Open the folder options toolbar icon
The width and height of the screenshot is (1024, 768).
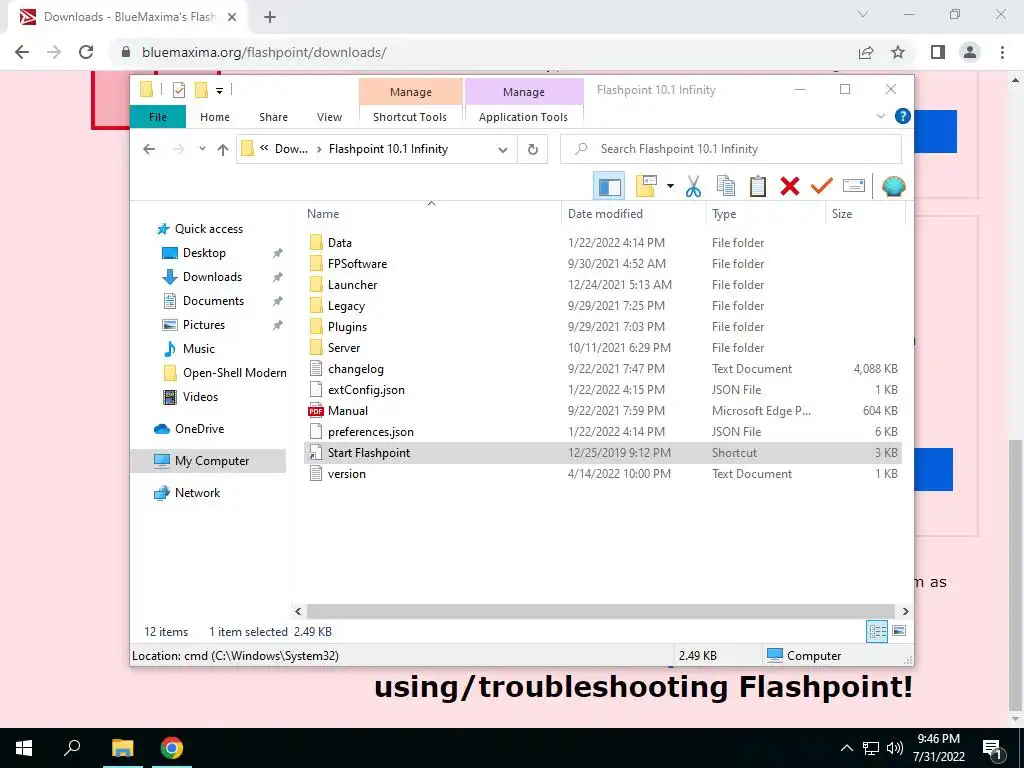pos(646,187)
